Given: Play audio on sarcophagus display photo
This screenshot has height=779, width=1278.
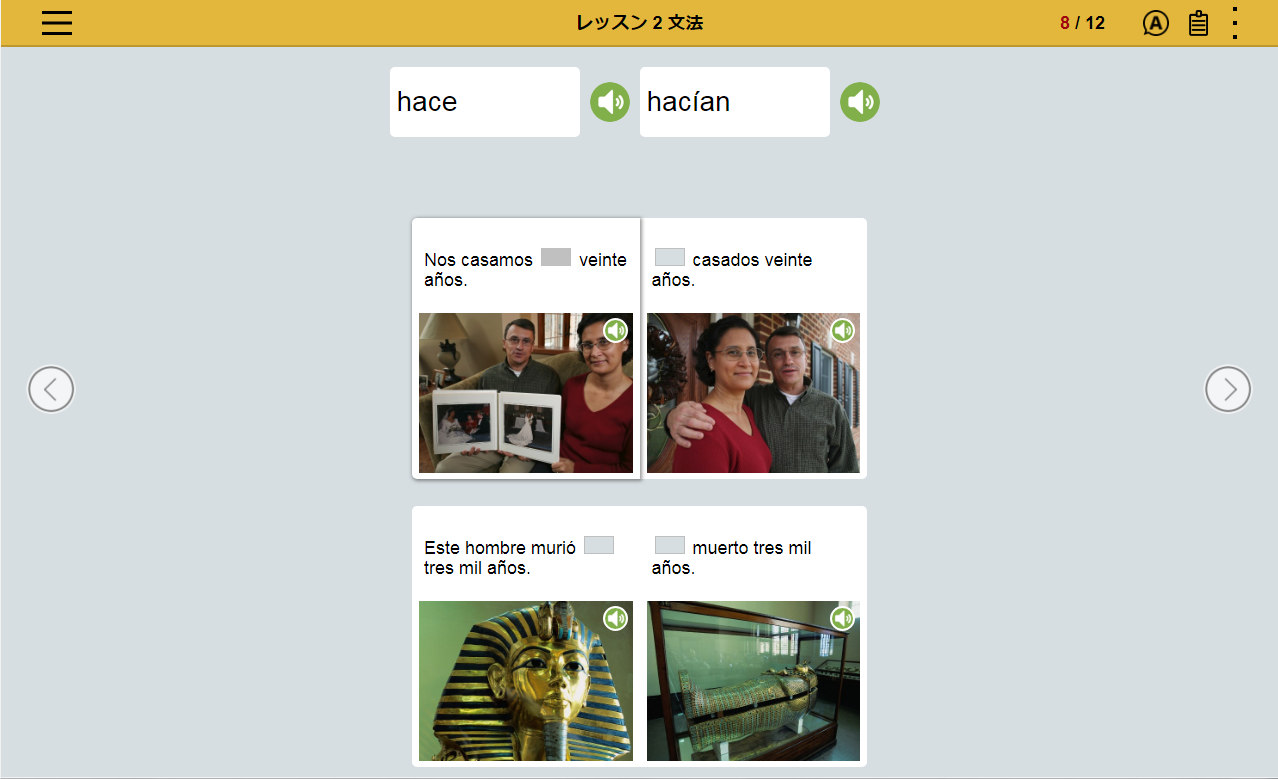Looking at the screenshot, I should [x=842, y=619].
